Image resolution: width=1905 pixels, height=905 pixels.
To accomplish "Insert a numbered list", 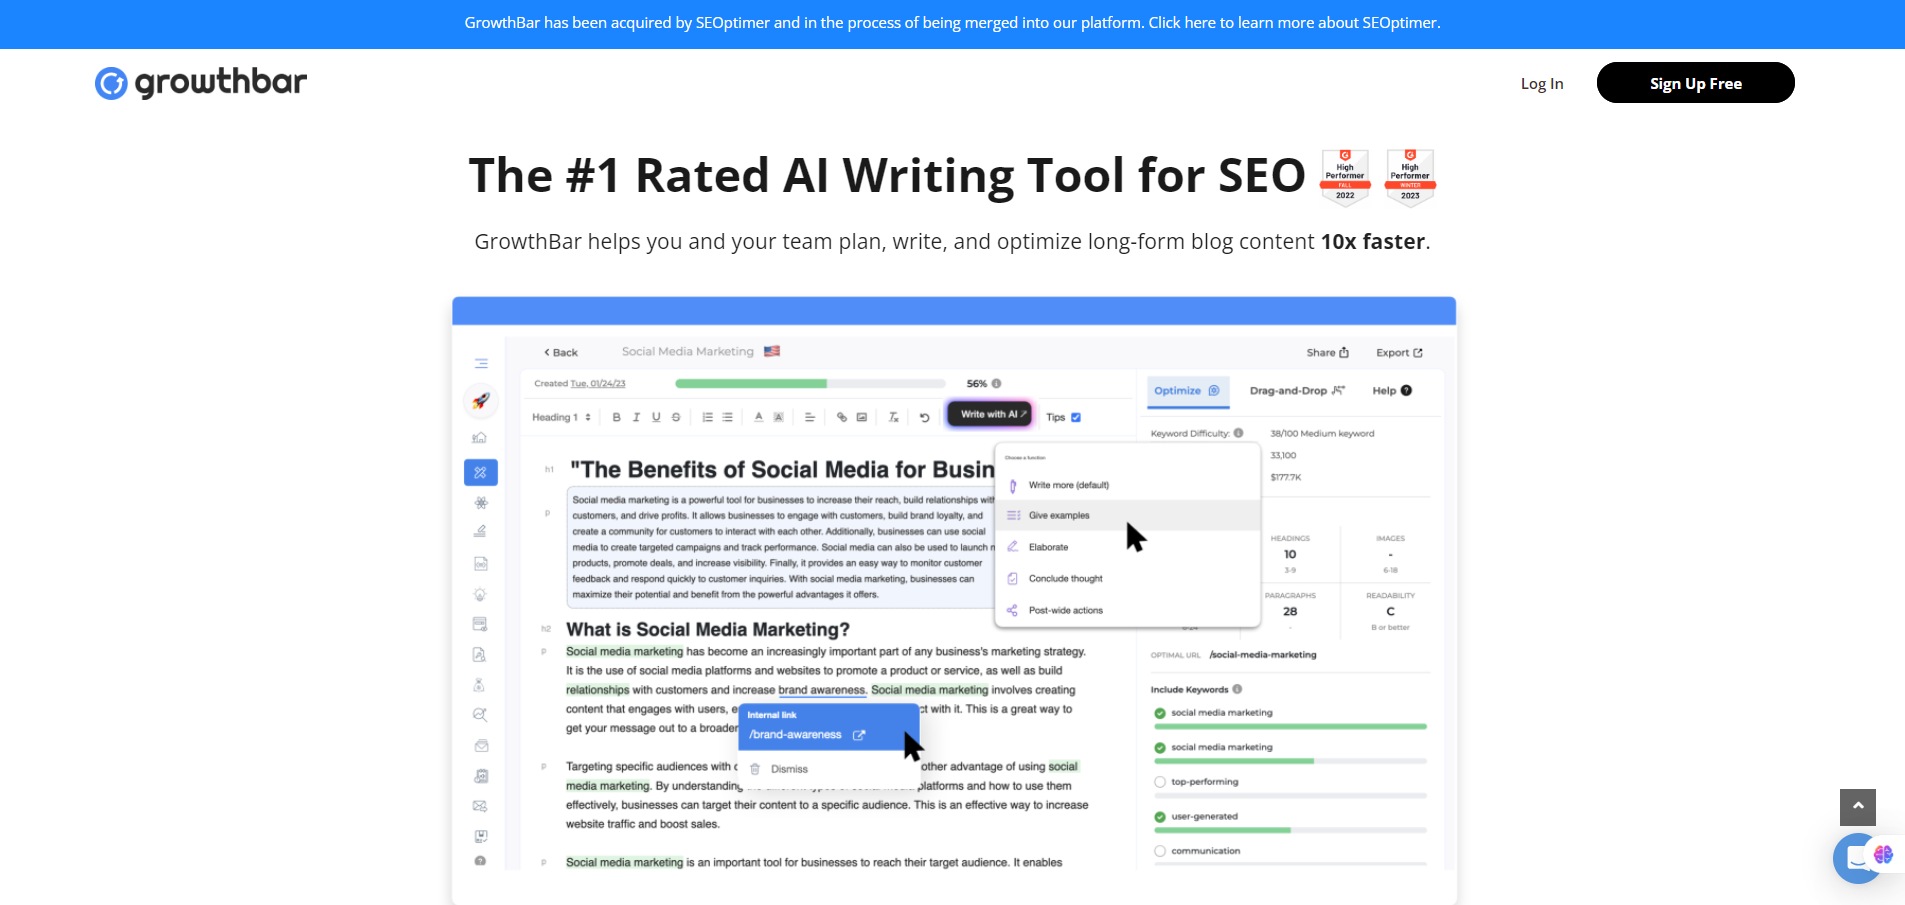I will [707, 418].
